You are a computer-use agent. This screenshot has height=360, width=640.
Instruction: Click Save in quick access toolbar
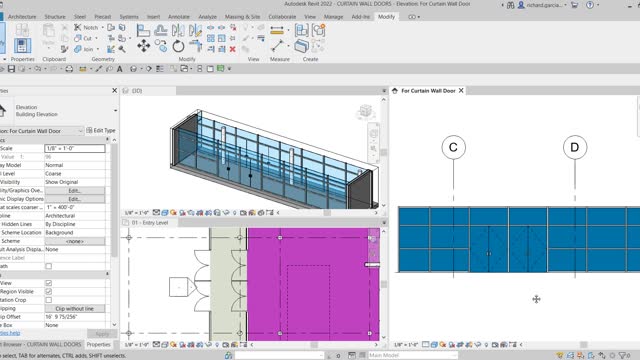coord(11,69)
